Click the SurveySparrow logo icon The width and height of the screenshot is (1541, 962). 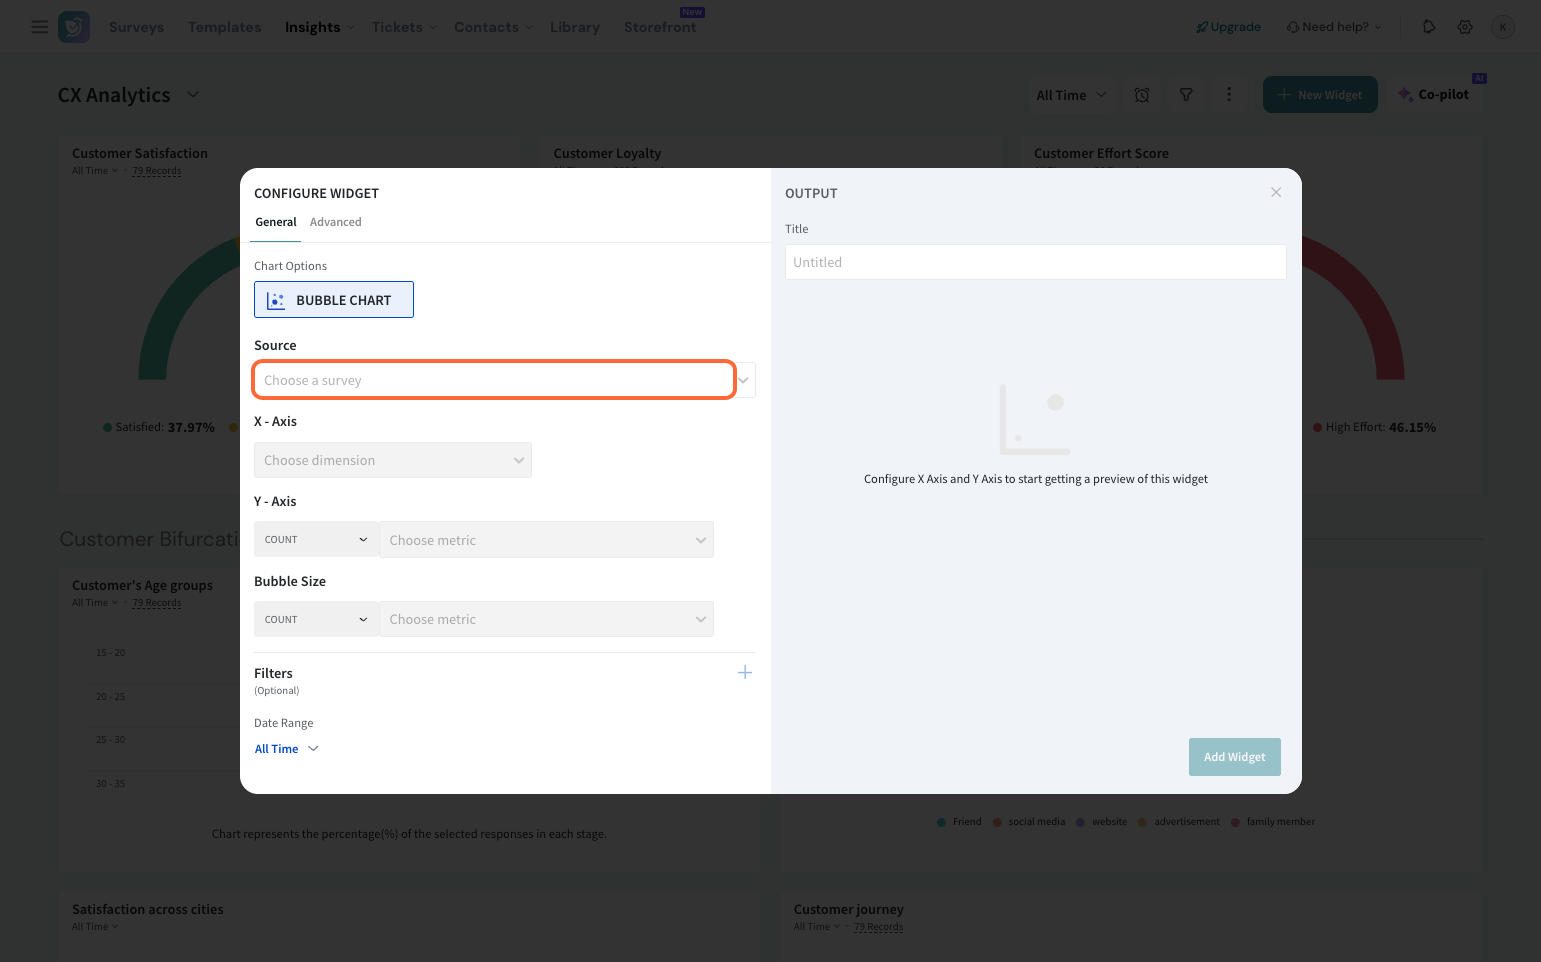click(74, 27)
